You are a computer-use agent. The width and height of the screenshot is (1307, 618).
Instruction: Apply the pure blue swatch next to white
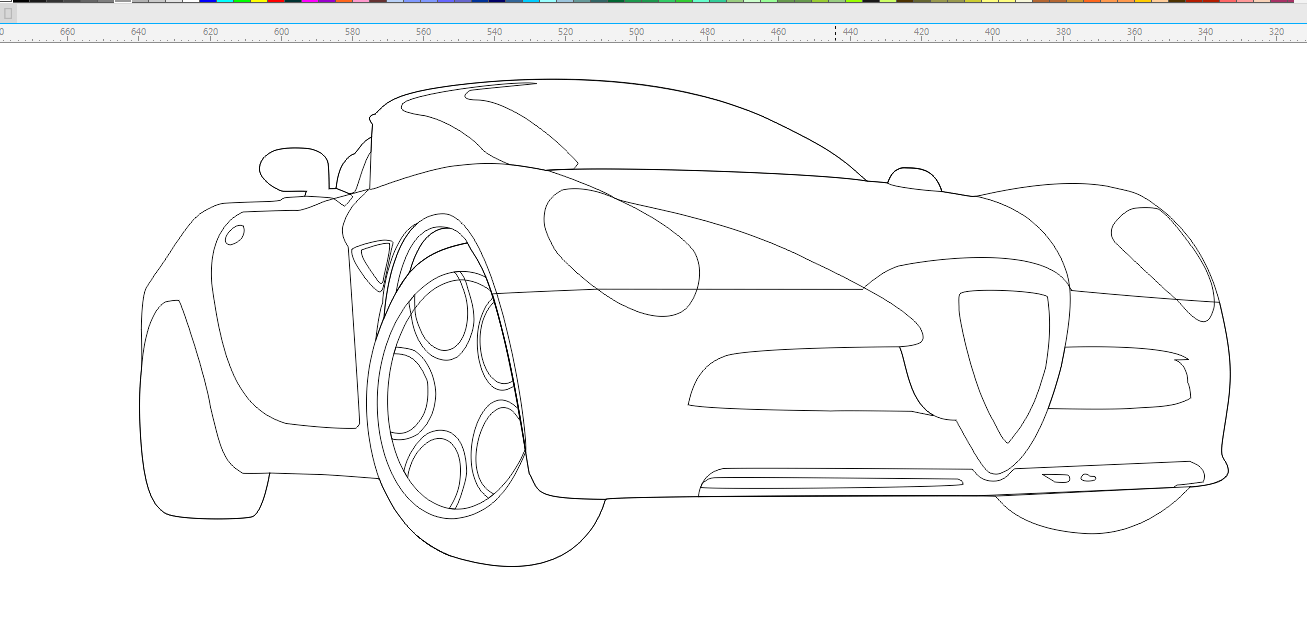coord(207,1)
